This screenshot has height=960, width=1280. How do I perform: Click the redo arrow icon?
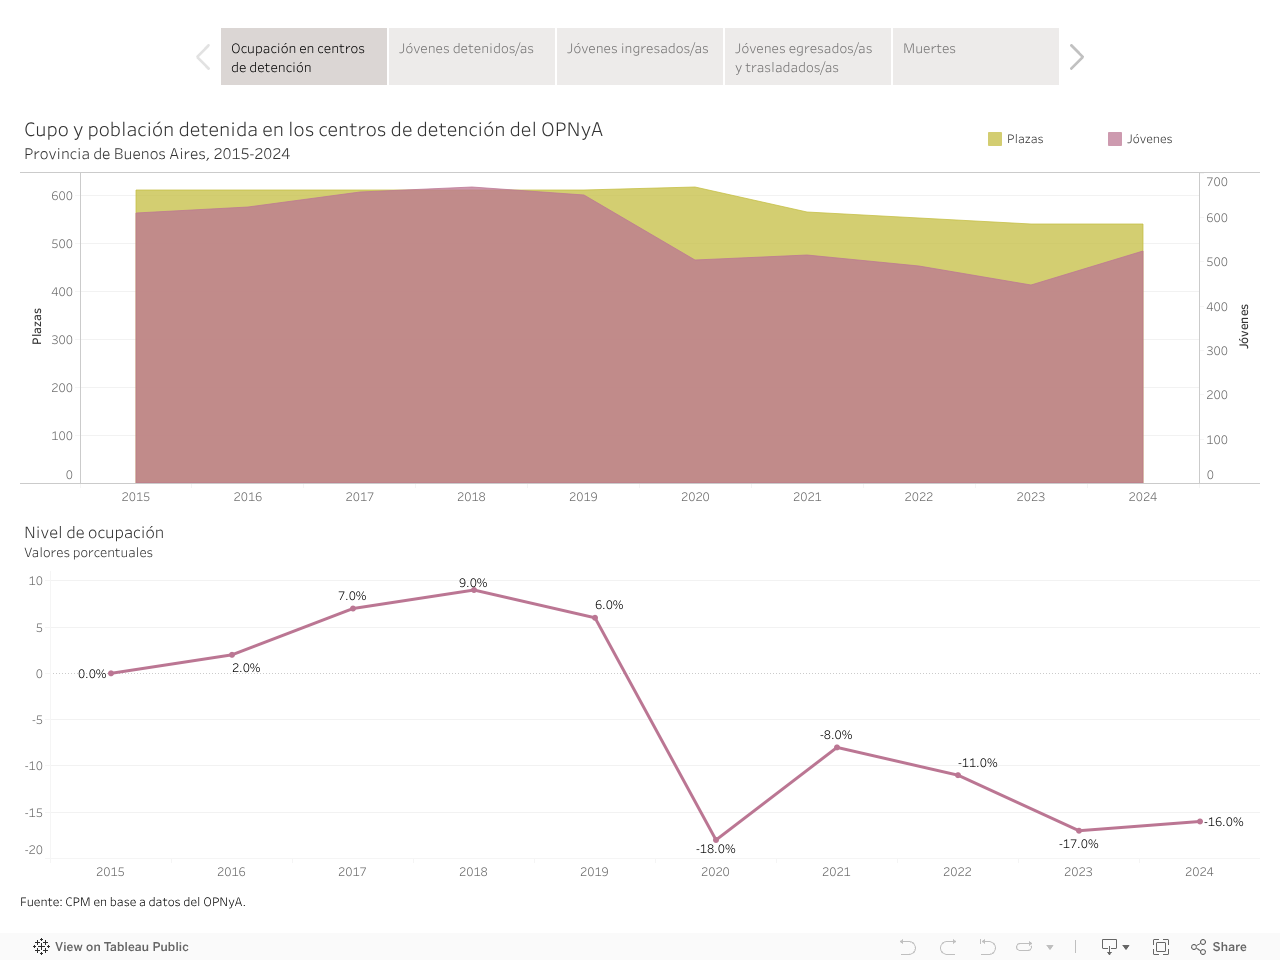point(948,947)
